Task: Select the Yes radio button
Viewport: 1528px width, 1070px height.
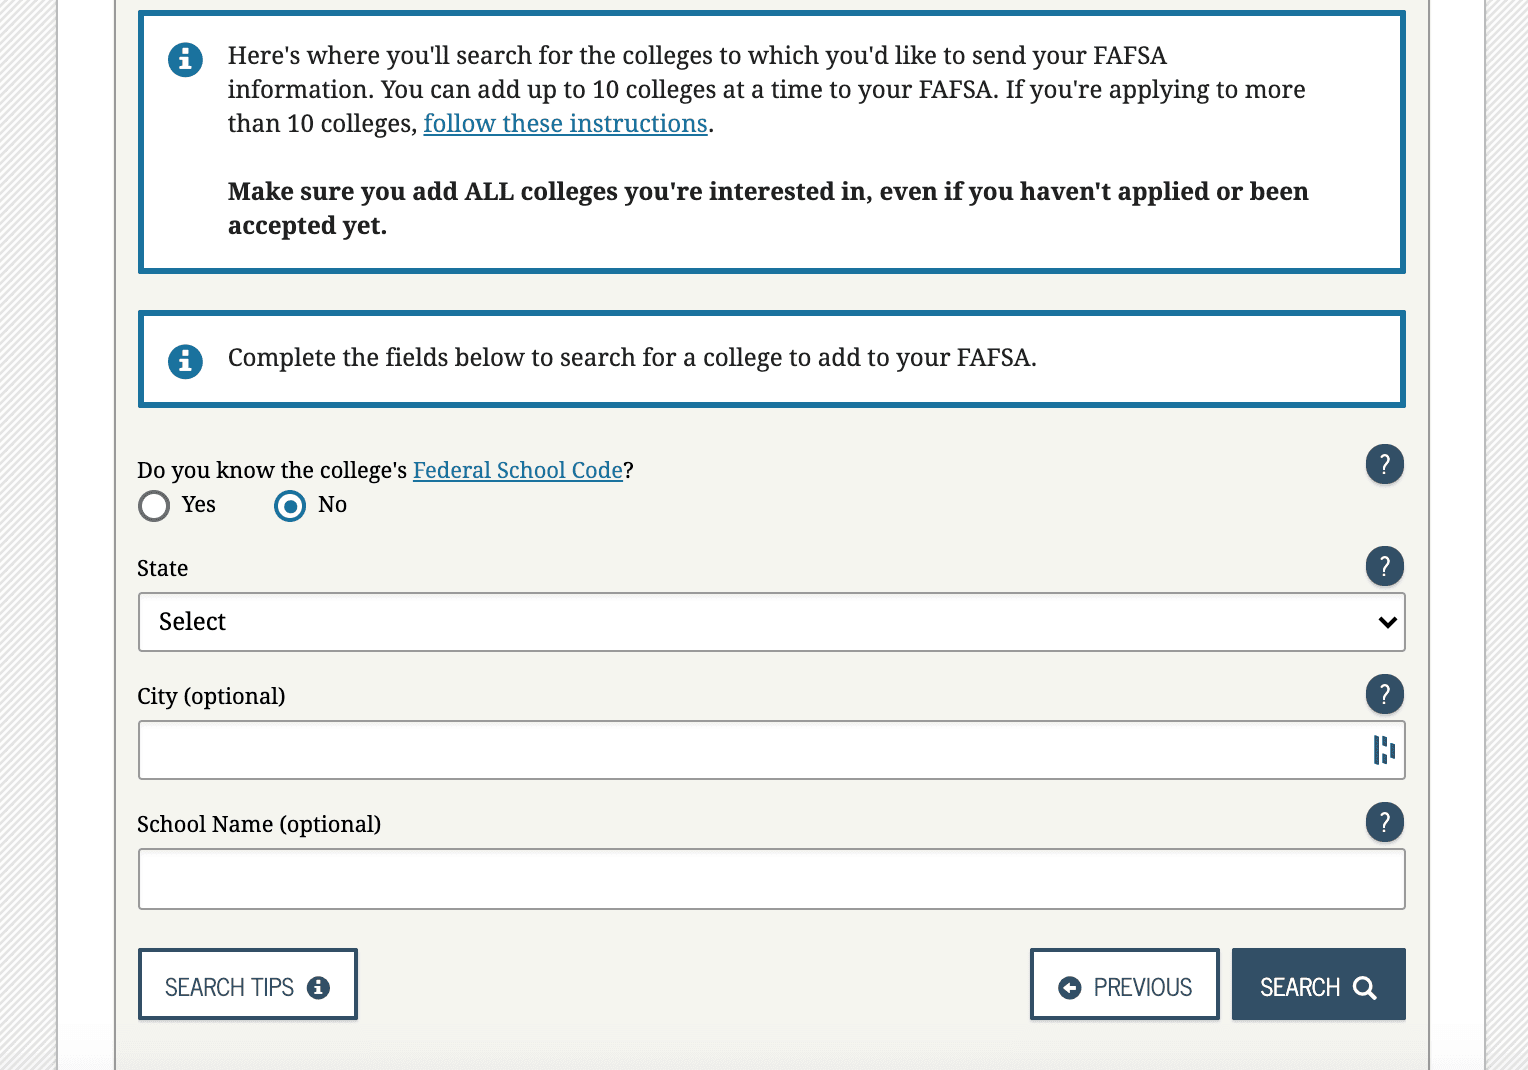Action: tap(154, 506)
